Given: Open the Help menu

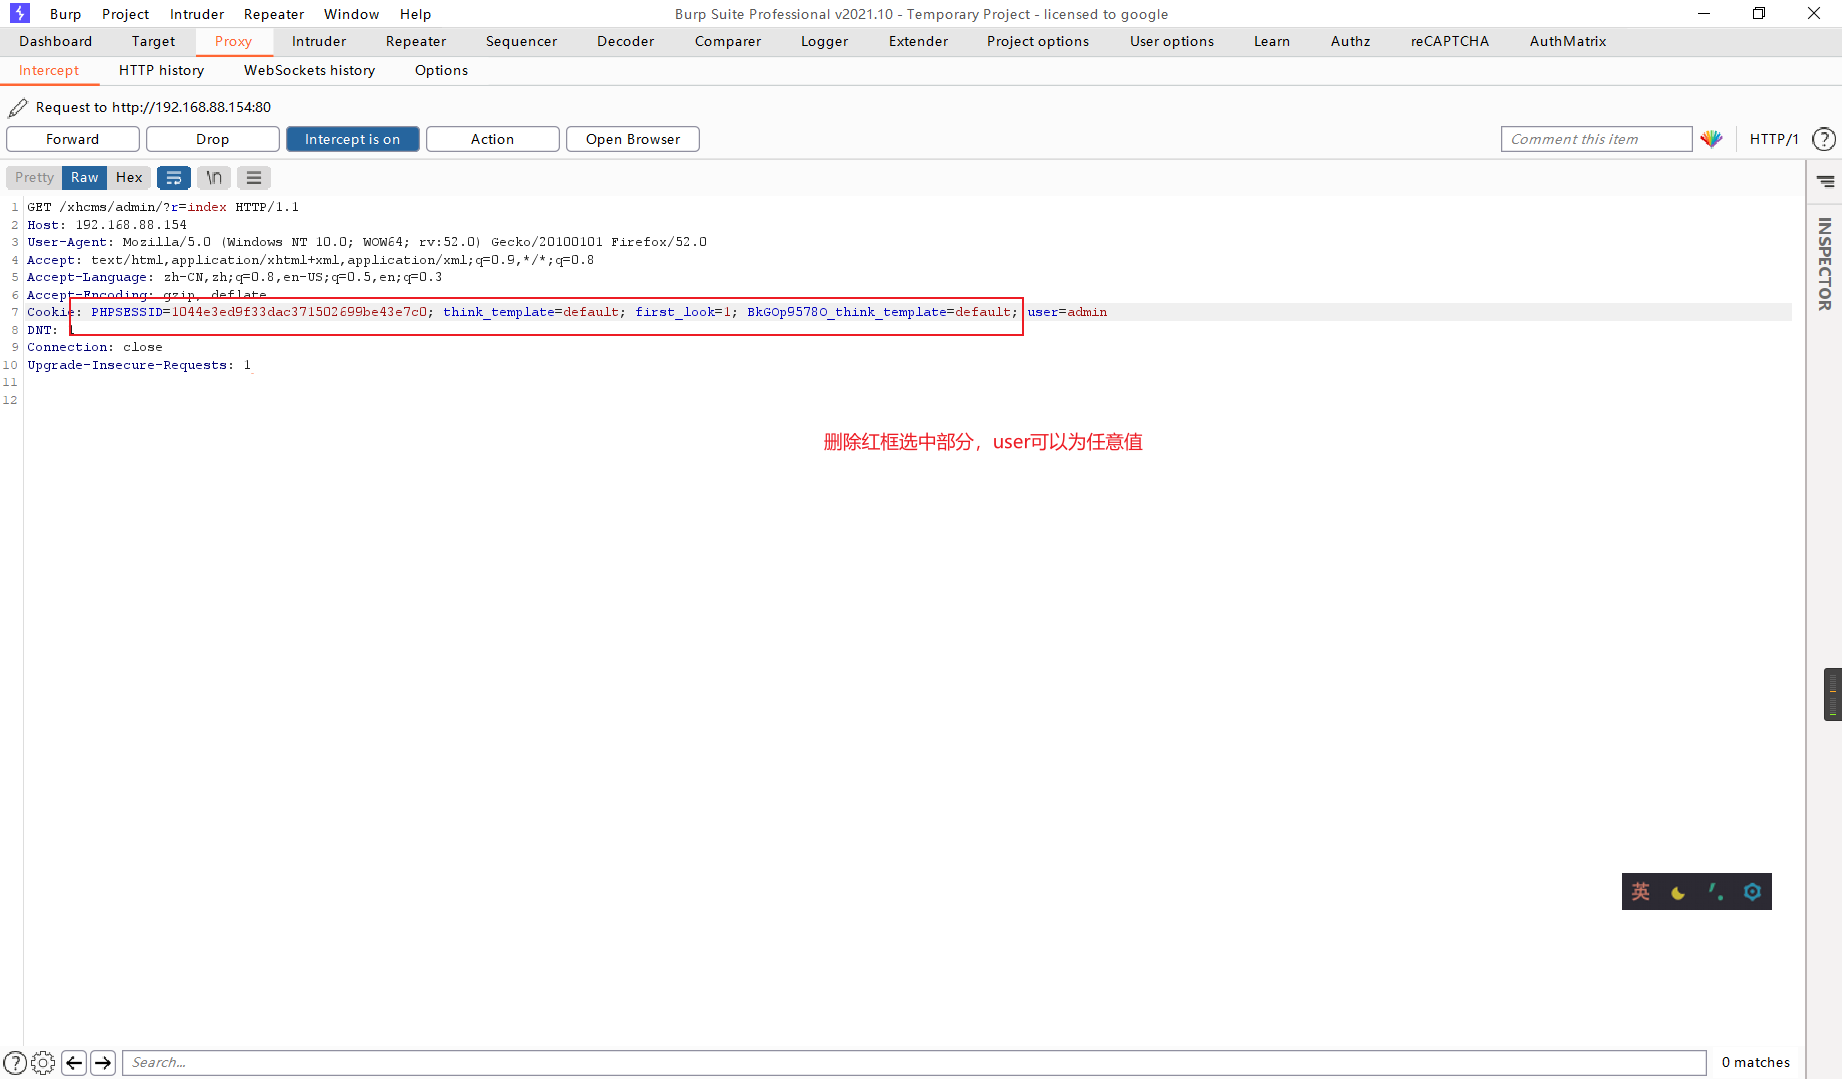Looking at the screenshot, I should click(x=416, y=14).
